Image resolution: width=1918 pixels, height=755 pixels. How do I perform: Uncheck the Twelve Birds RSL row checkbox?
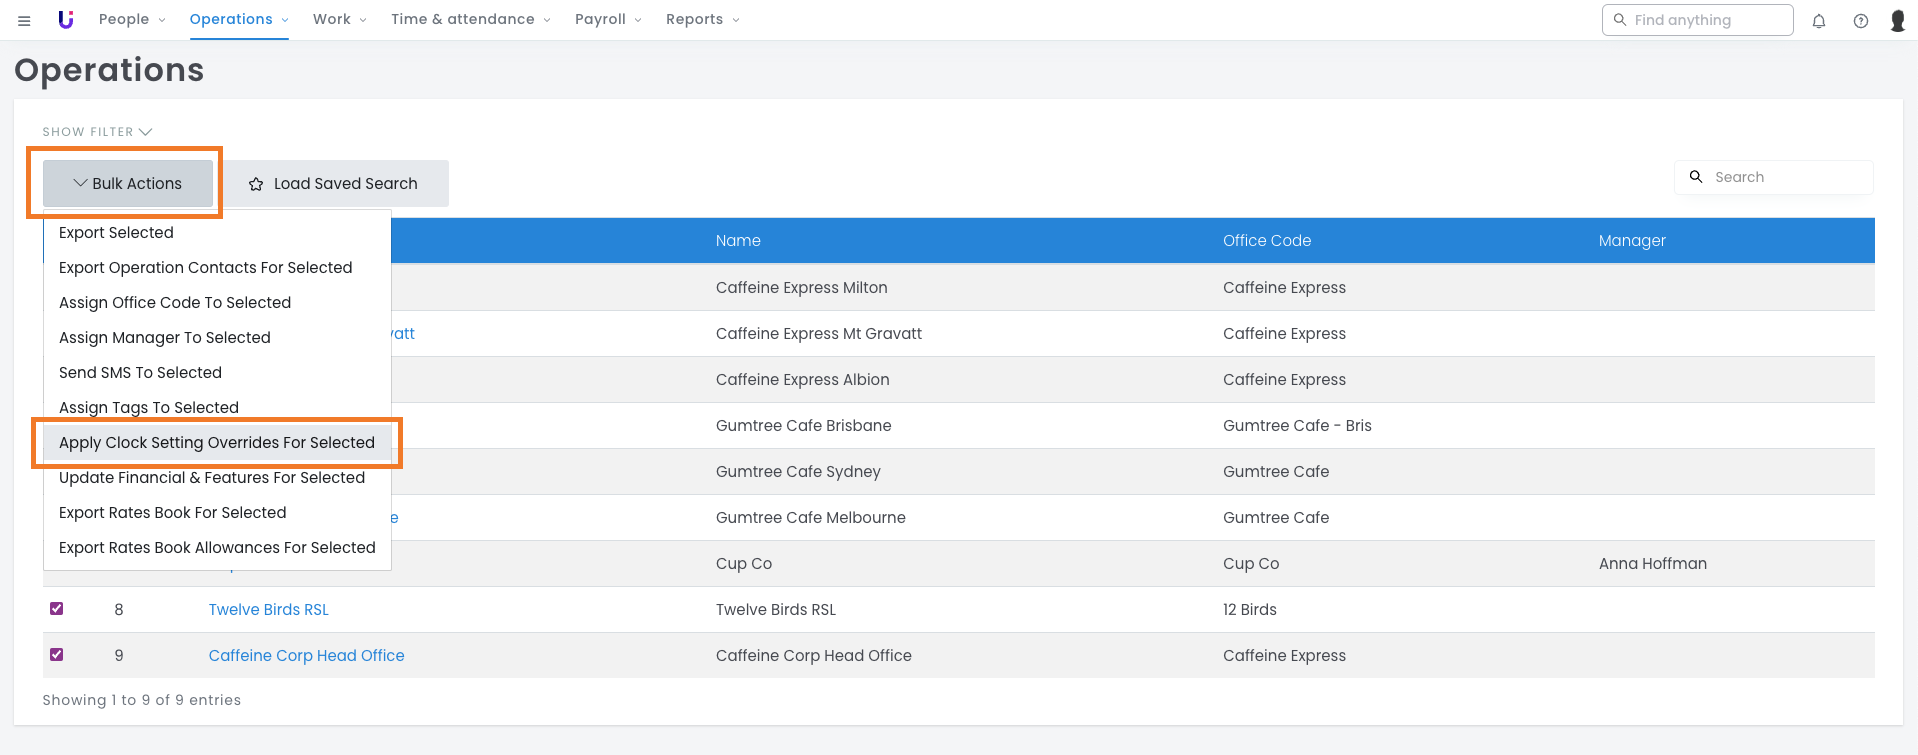(57, 609)
